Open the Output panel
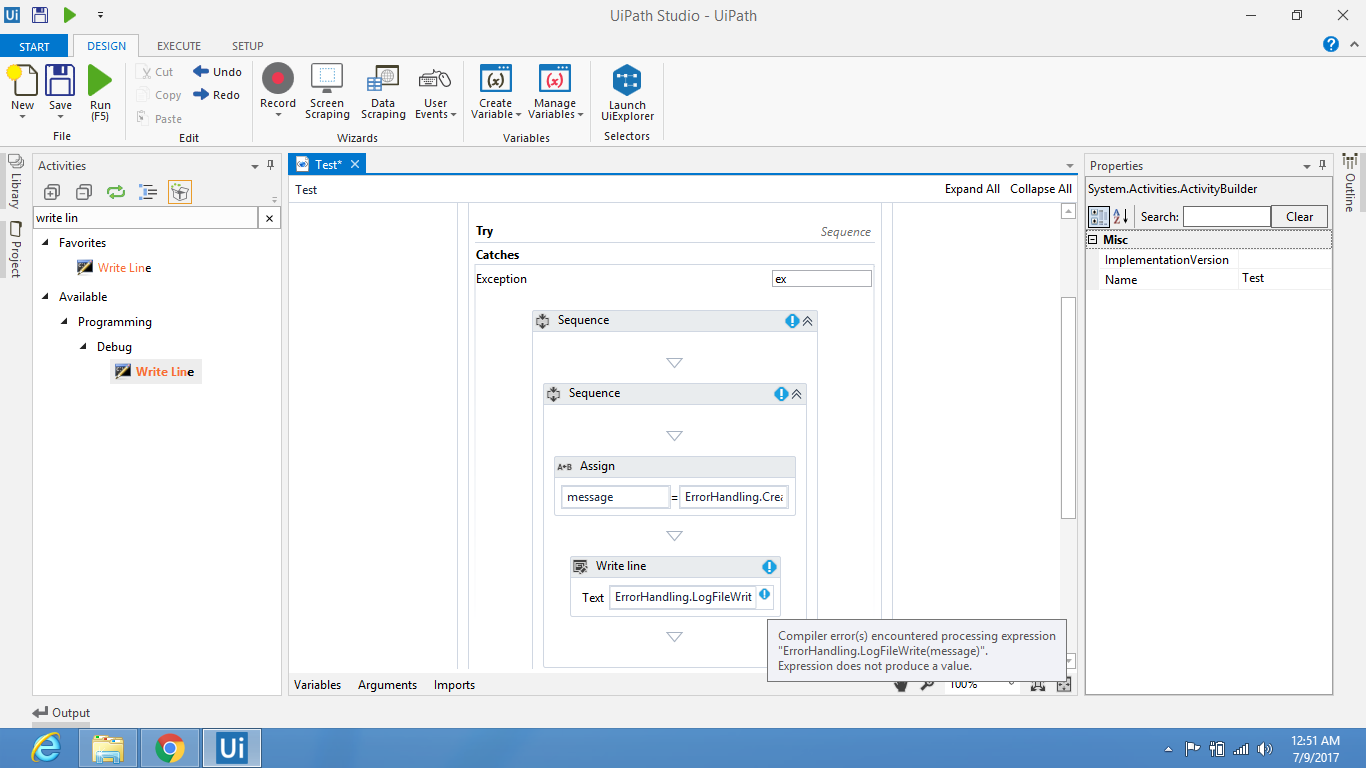The height and width of the screenshot is (768, 1366). click(61, 713)
